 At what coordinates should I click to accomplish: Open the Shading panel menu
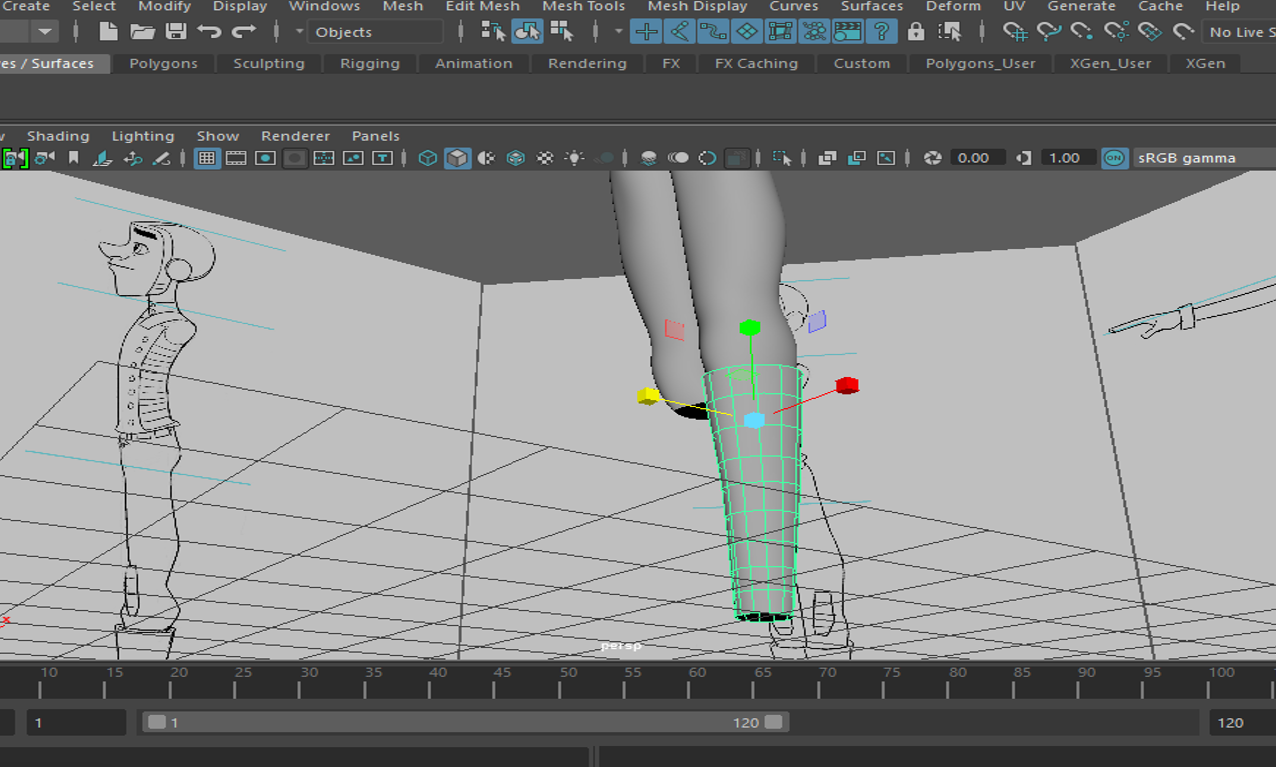coord(58,136)
